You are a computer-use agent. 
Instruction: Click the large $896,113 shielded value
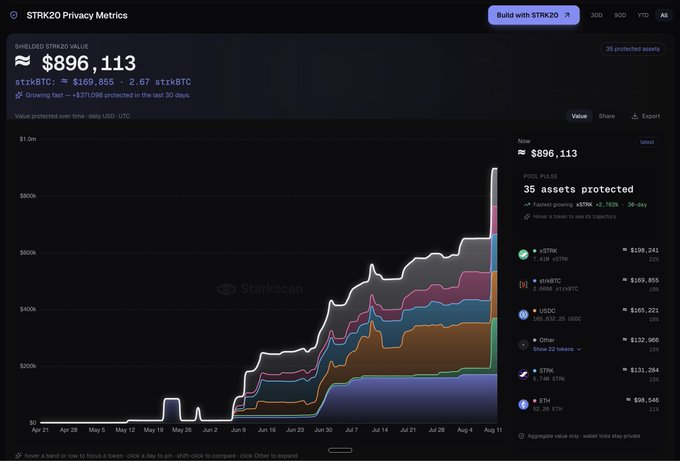click(x=75, y=63)
